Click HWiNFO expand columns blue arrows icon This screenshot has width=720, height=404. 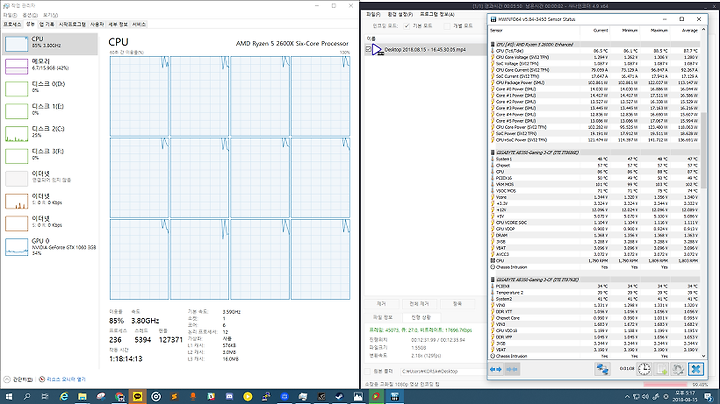[x=495, y=369]
